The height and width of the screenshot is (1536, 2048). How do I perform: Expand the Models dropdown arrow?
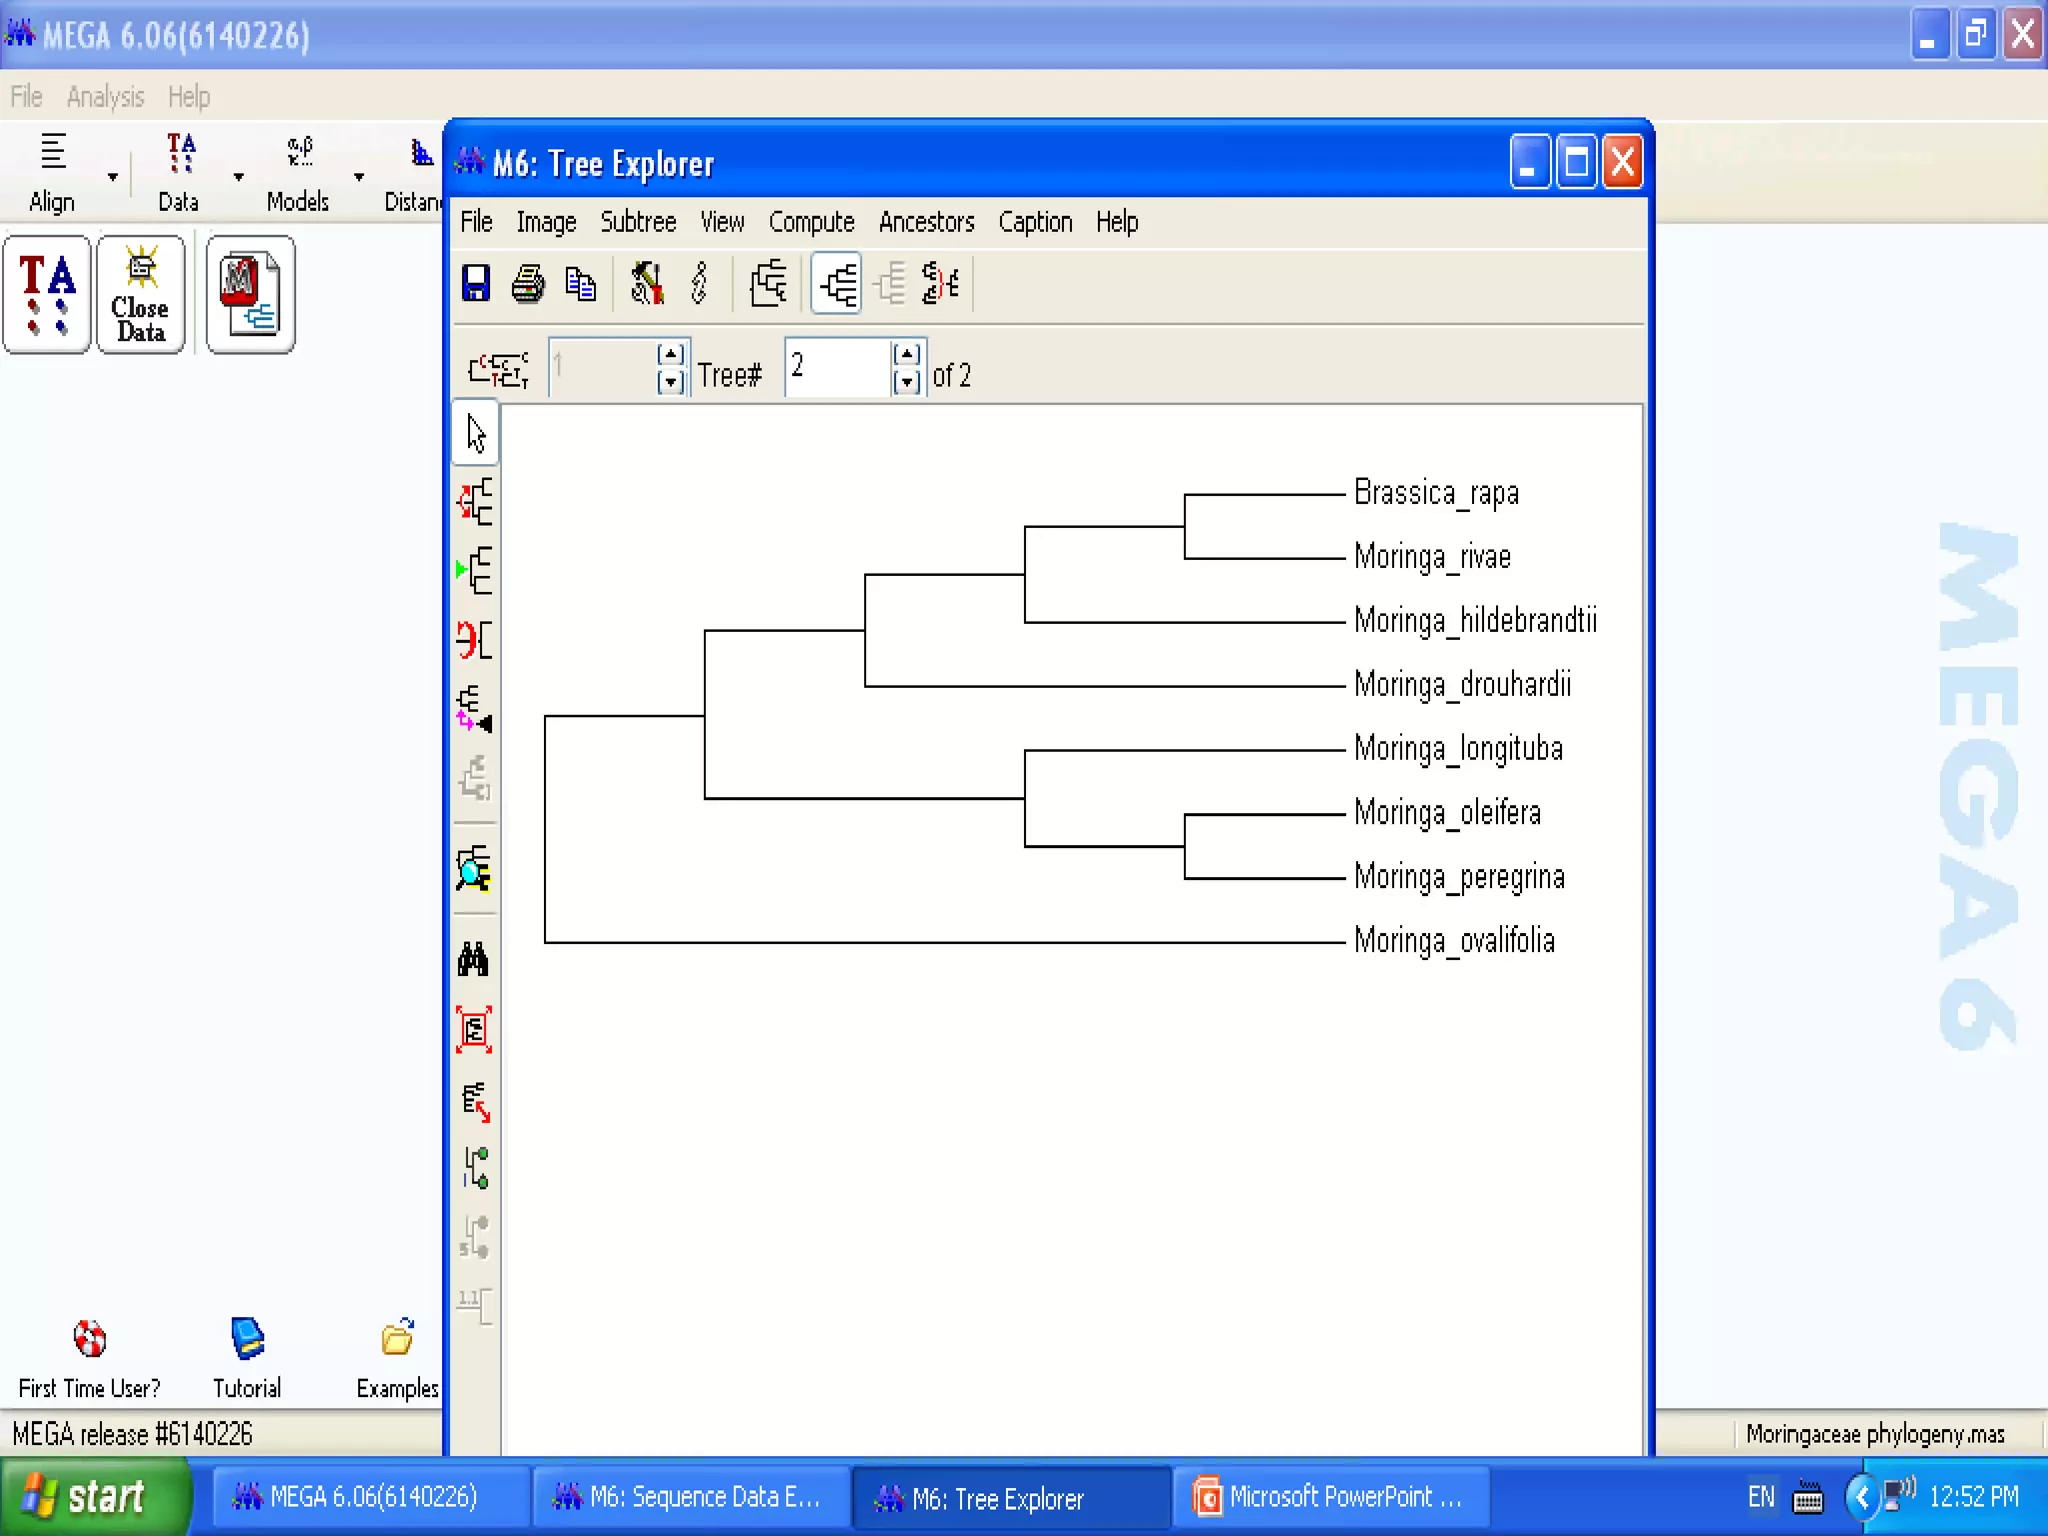tap(359, 177)
